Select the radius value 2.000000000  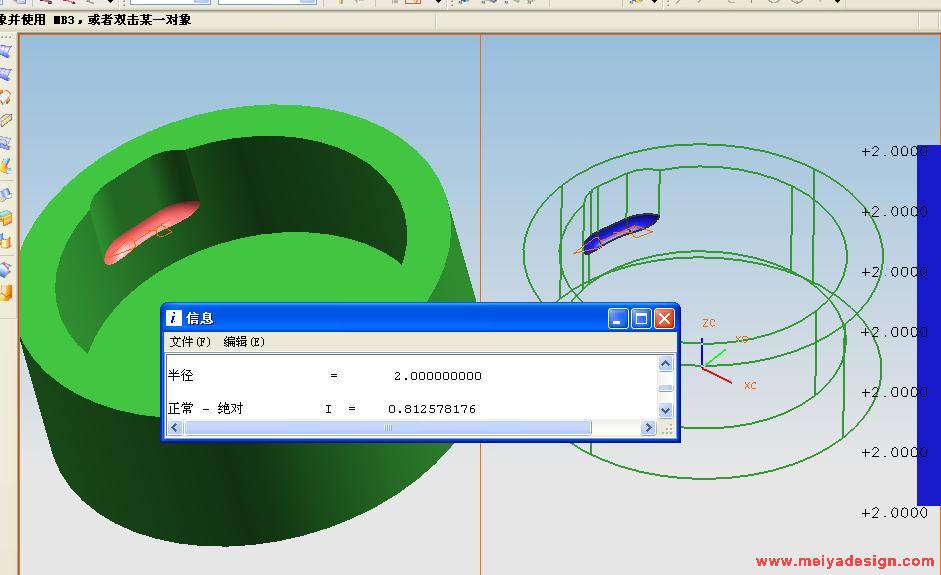437,376
